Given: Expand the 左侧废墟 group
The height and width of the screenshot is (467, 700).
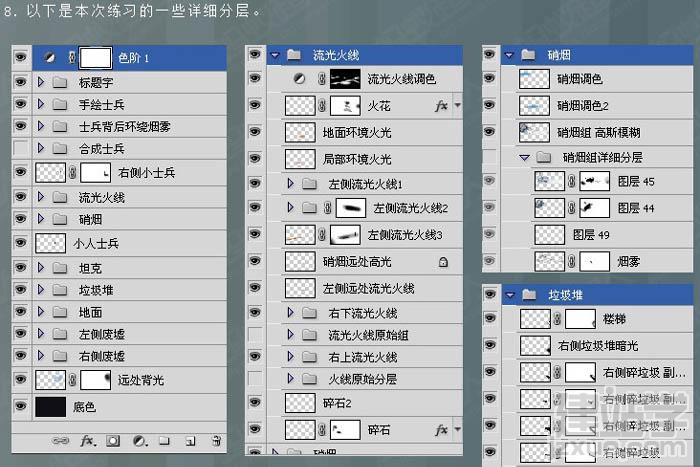Looking at the screenshot, I should click(x=41, y=334).
